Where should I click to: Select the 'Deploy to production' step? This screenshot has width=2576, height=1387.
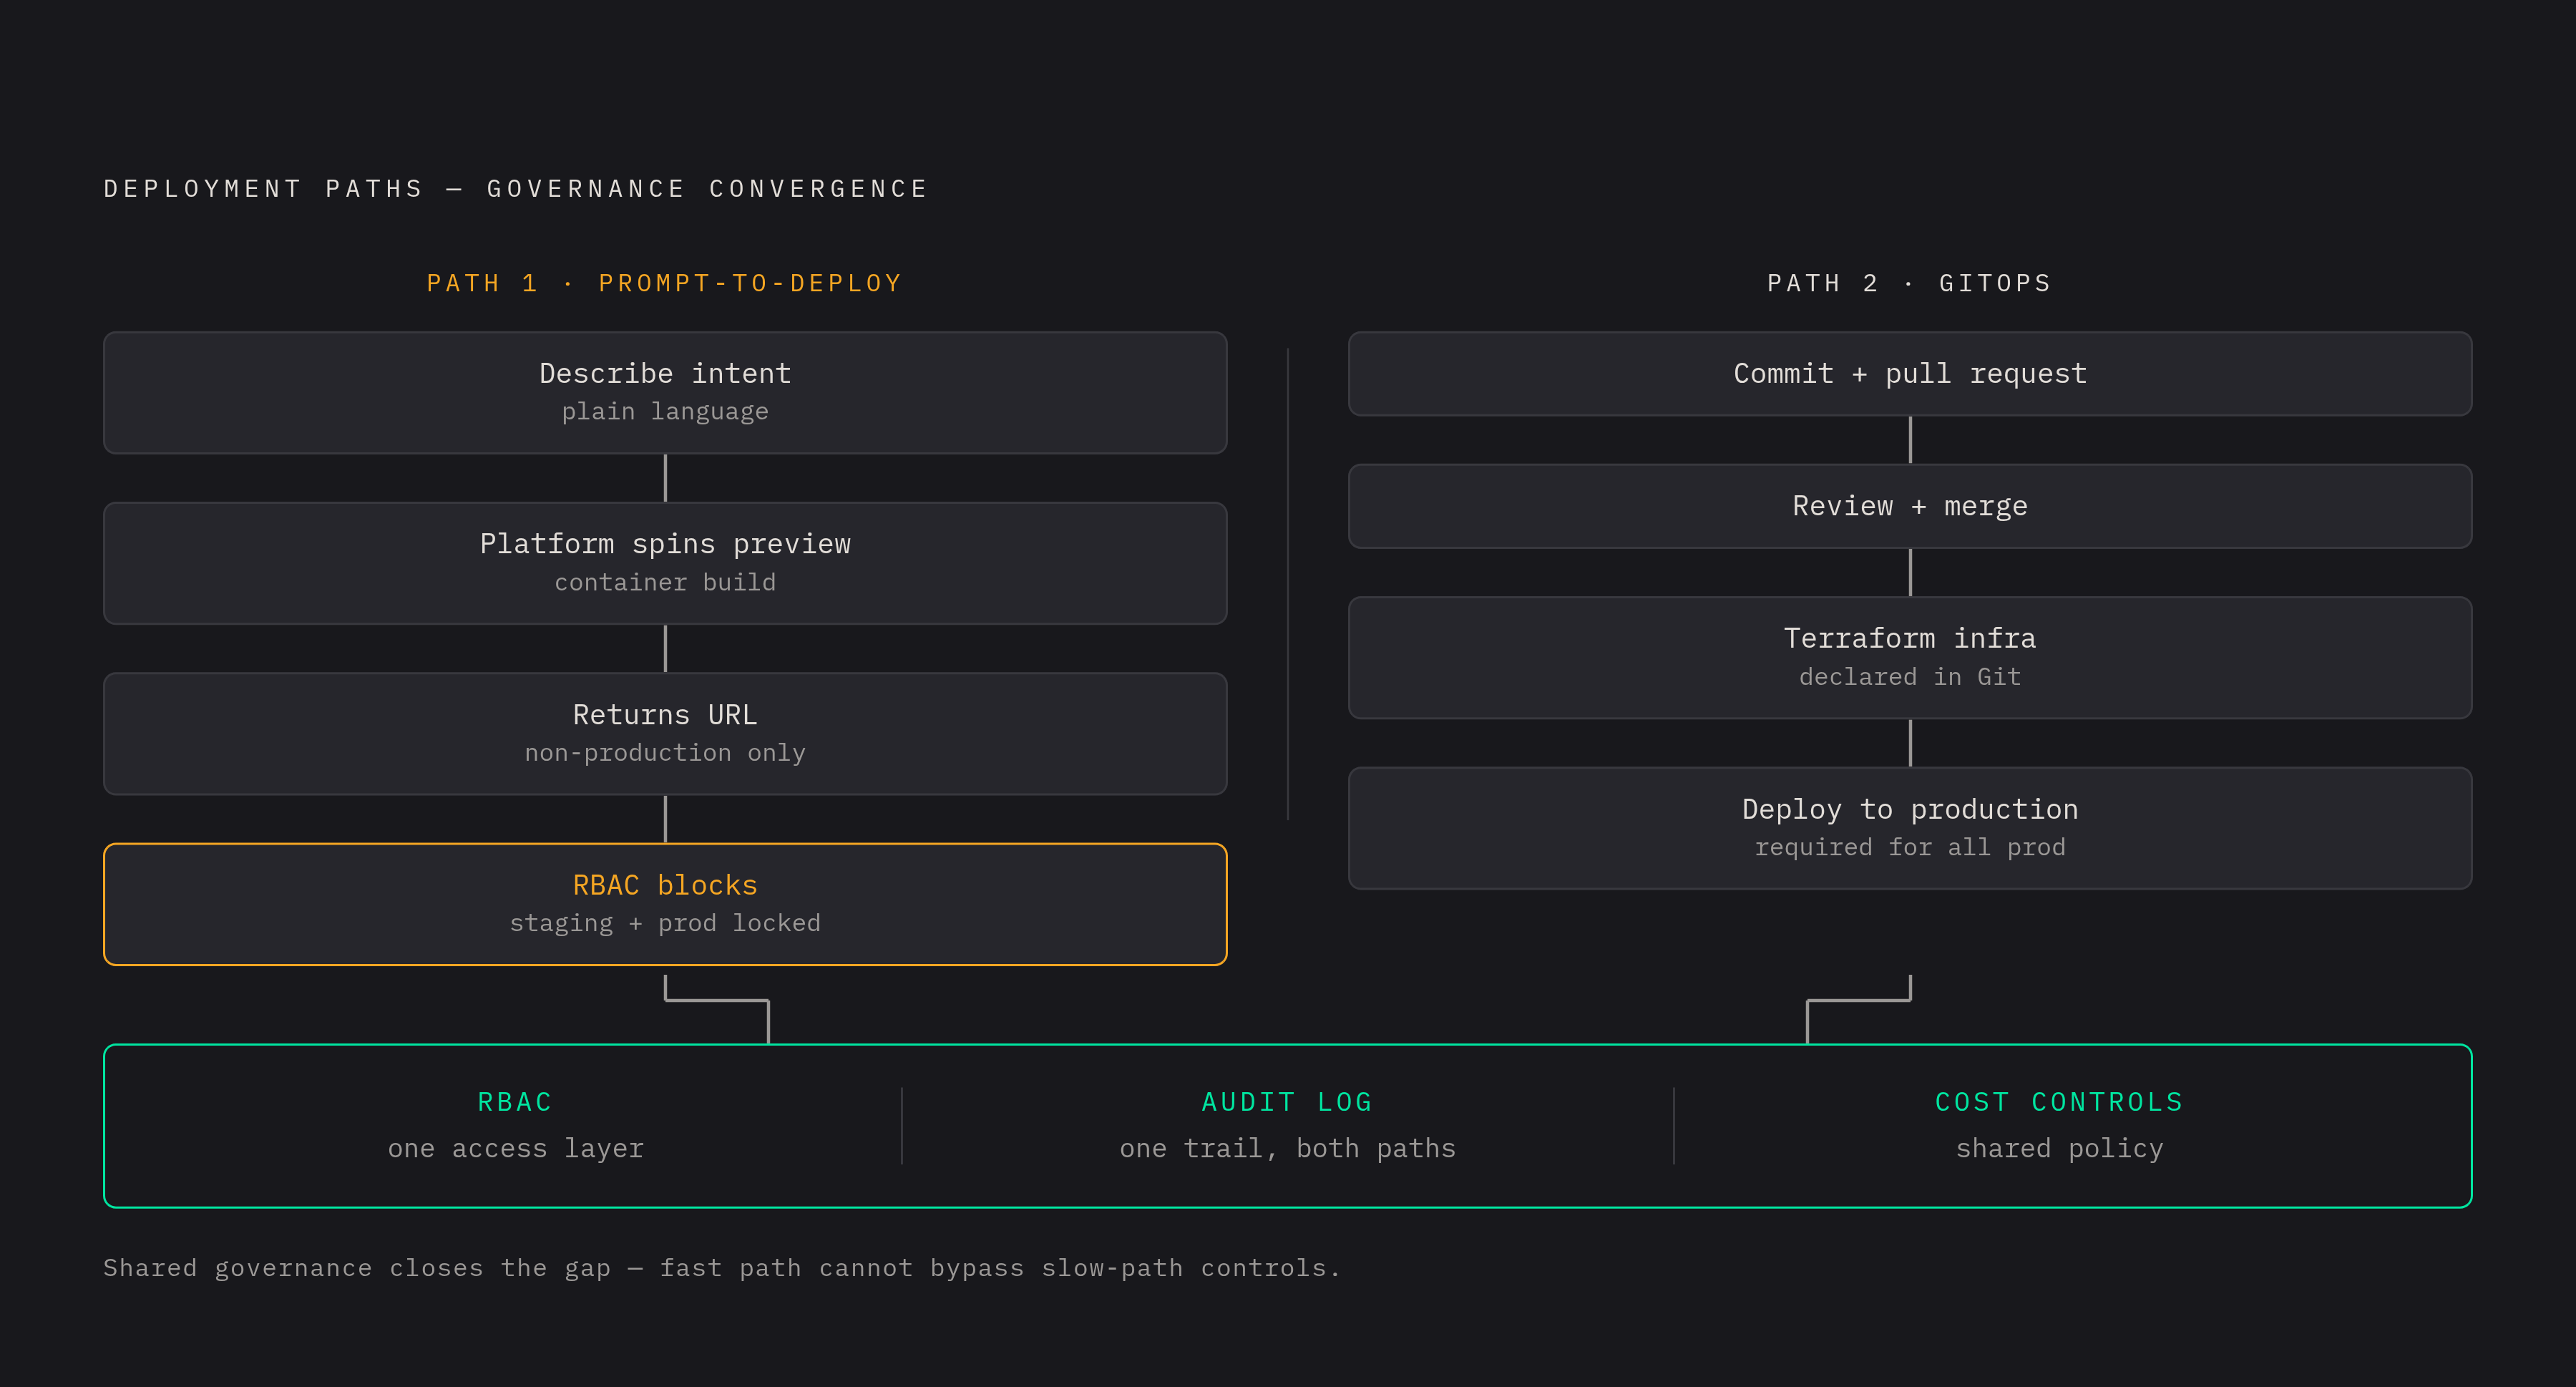point(1910,828)
